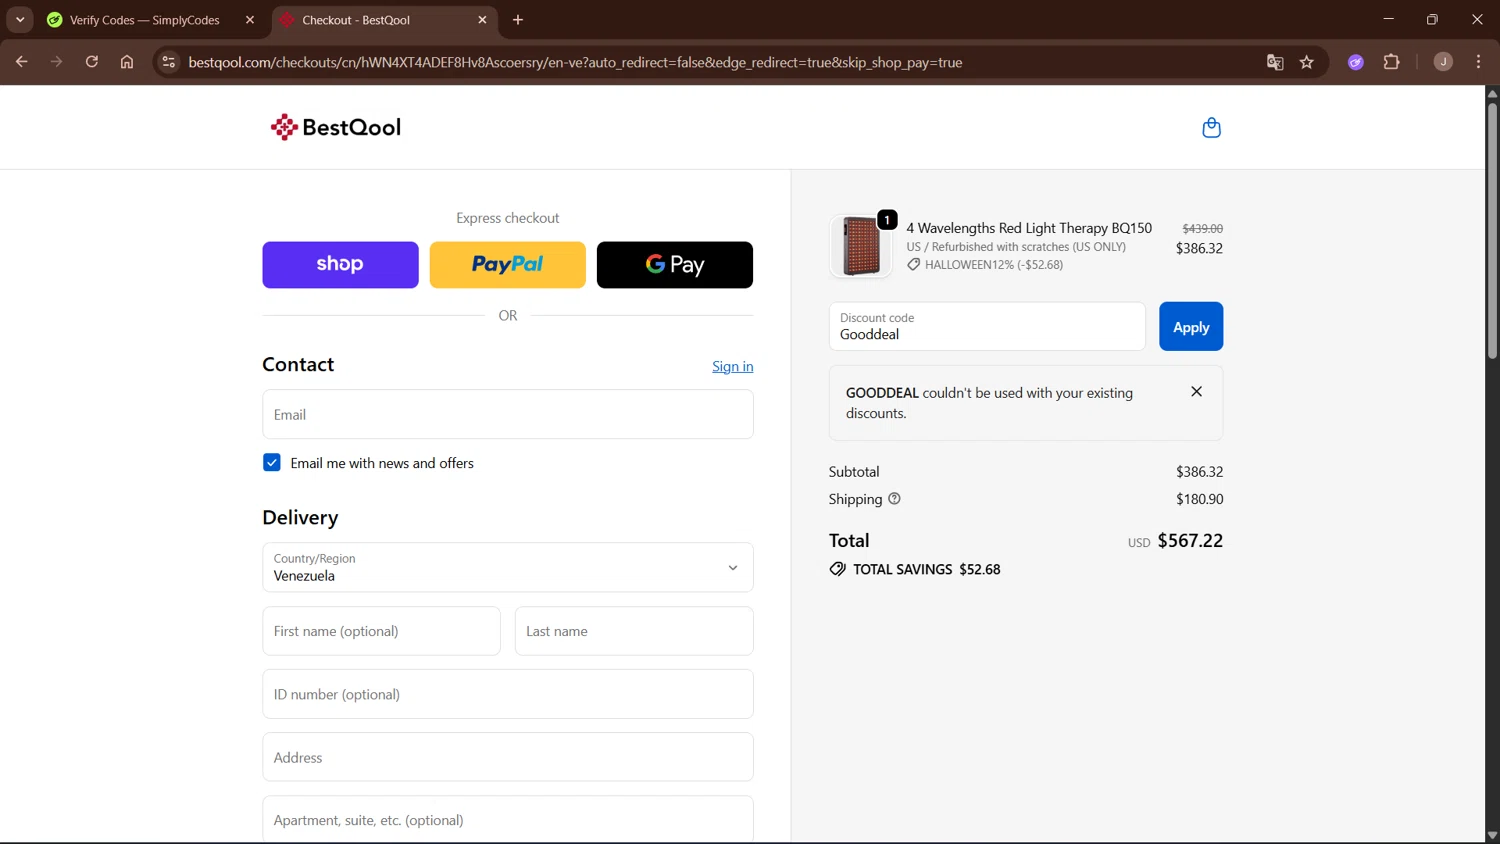
Task: Bookmark this page with the star icon
Action: [x=1306, y=62]
